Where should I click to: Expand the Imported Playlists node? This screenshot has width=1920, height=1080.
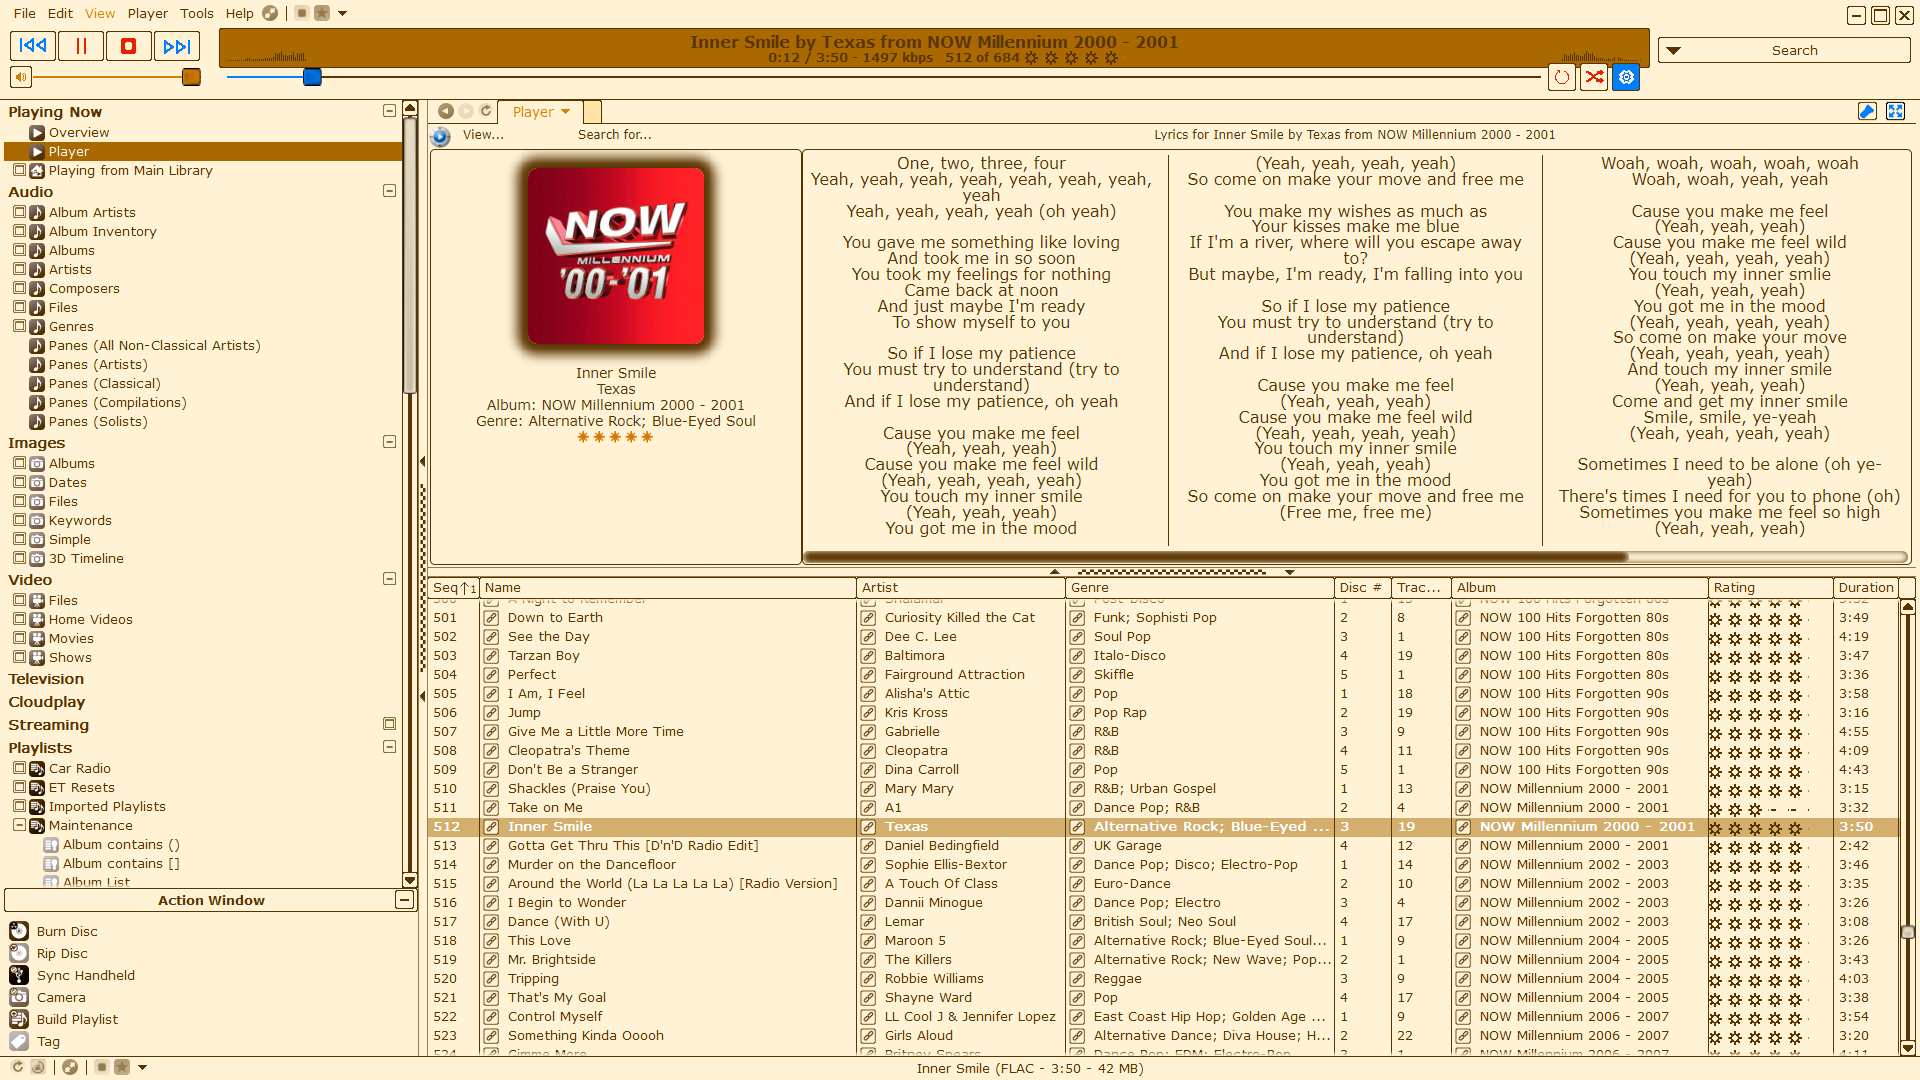pyautogui.click(x=19, y=806)
